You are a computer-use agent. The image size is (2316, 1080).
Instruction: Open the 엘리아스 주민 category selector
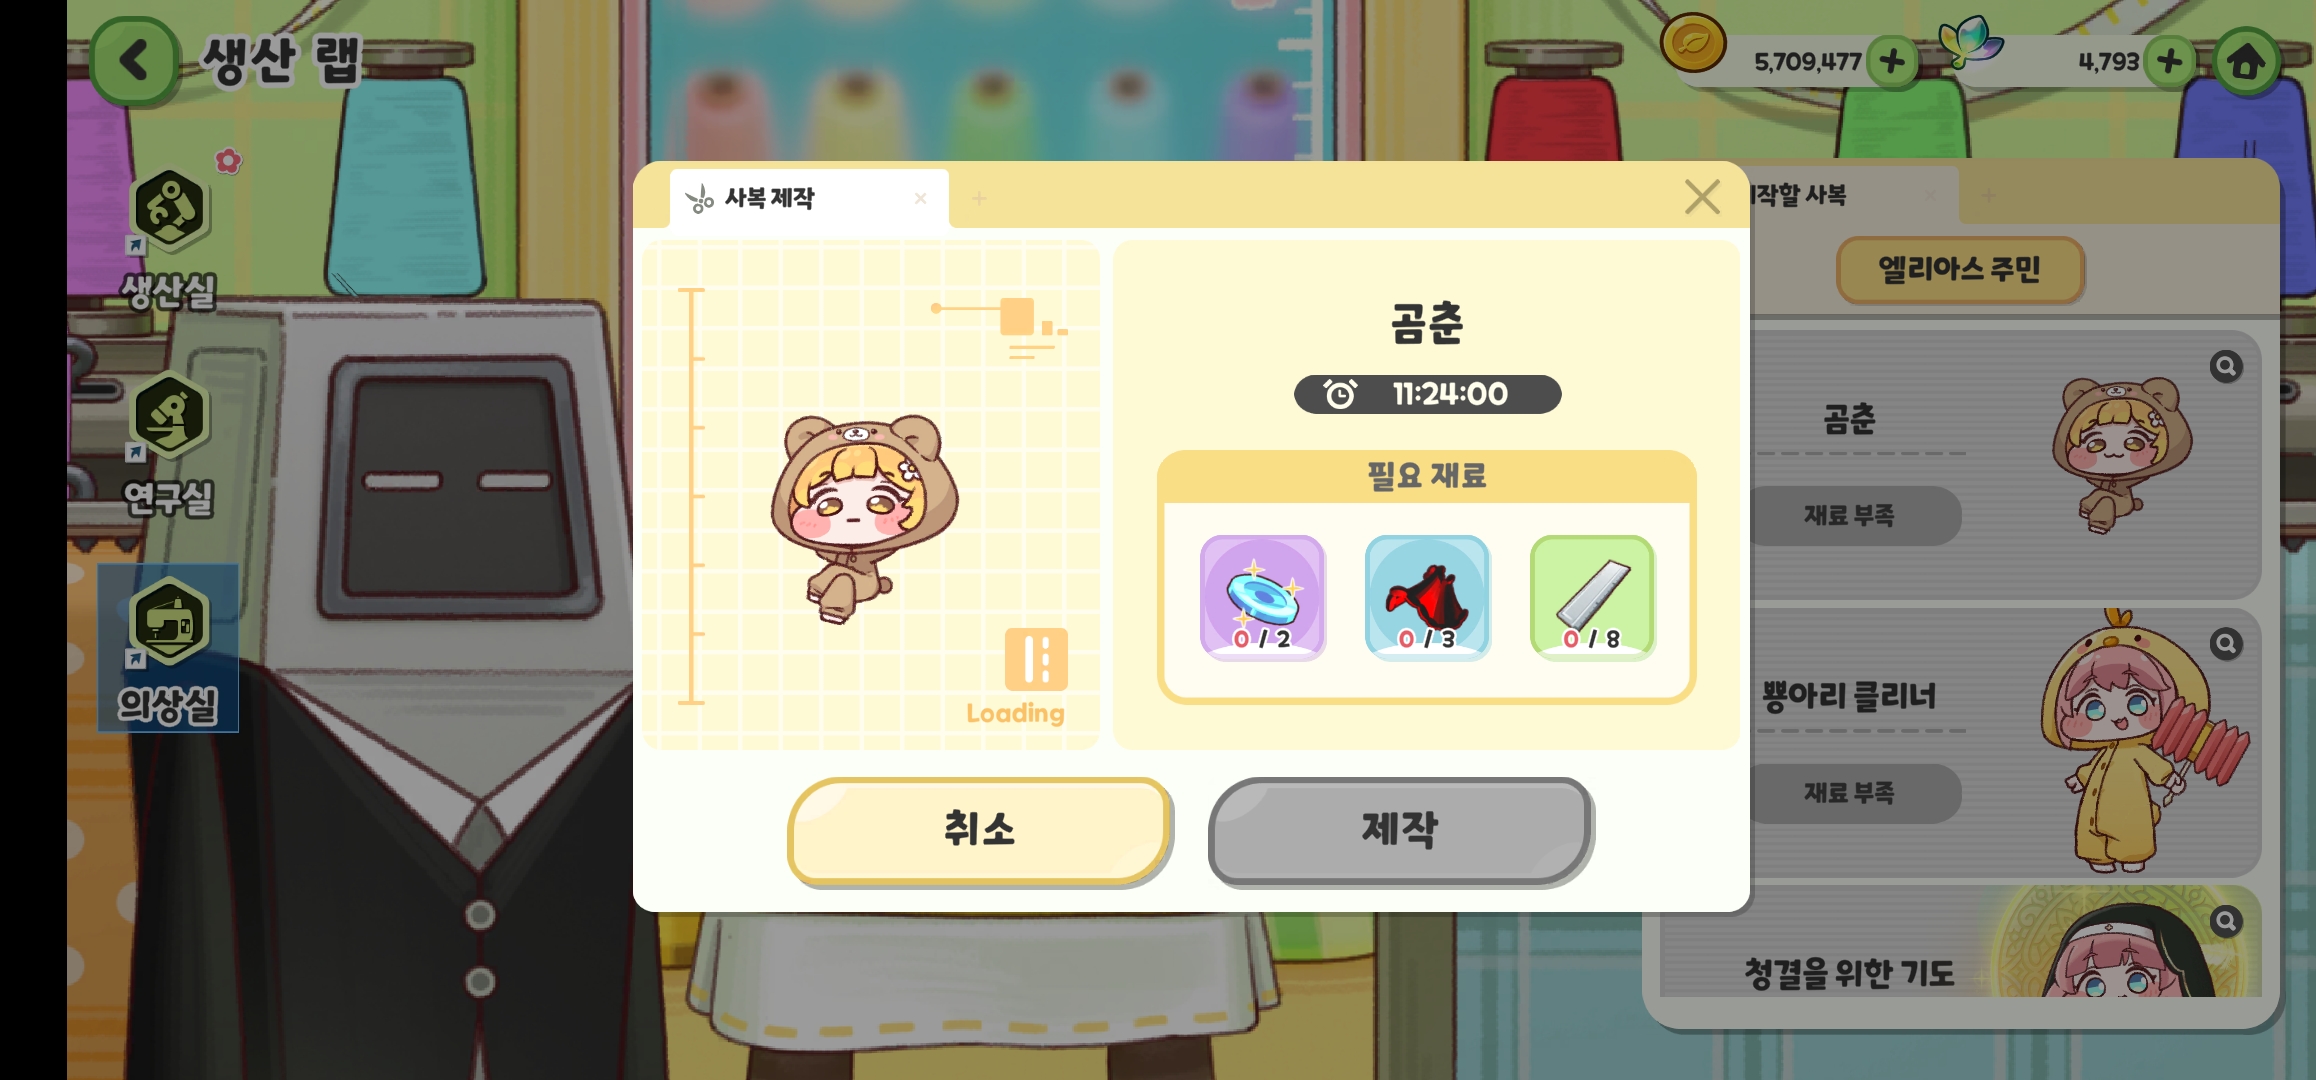click(x=1959, y=270)
